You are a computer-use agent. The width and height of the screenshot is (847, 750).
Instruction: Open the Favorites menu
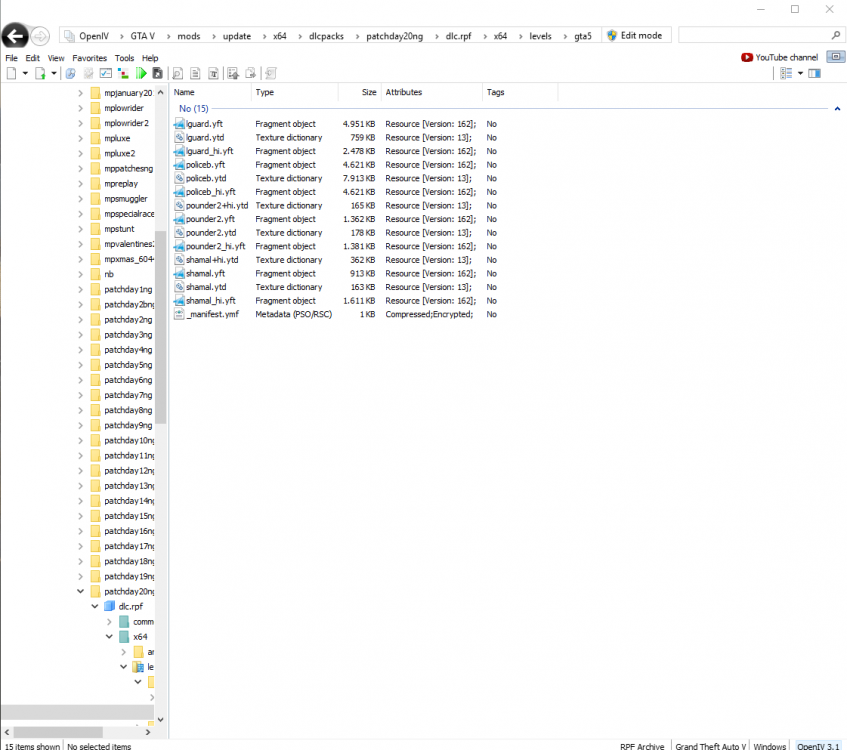point(90,58)
